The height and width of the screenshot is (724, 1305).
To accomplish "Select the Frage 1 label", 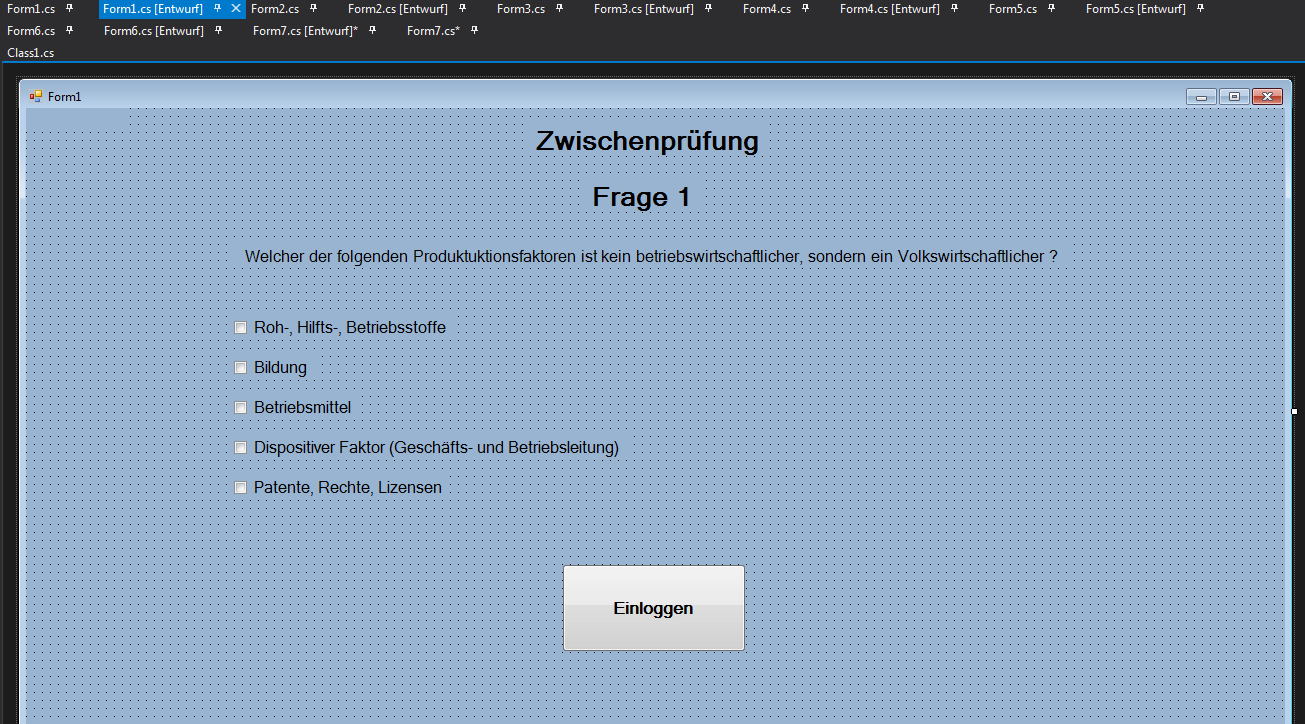I will [642, 197].
